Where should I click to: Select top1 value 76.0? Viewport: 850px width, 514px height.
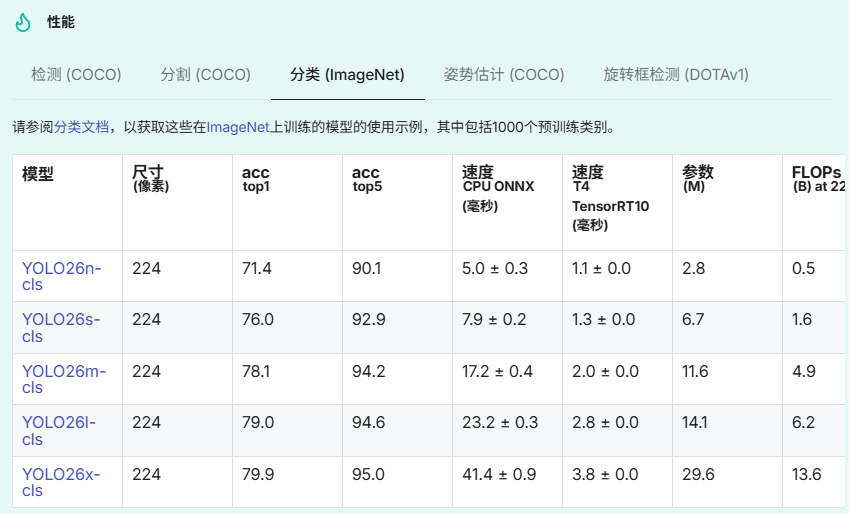pyautogui.click(x=257, y=319)
